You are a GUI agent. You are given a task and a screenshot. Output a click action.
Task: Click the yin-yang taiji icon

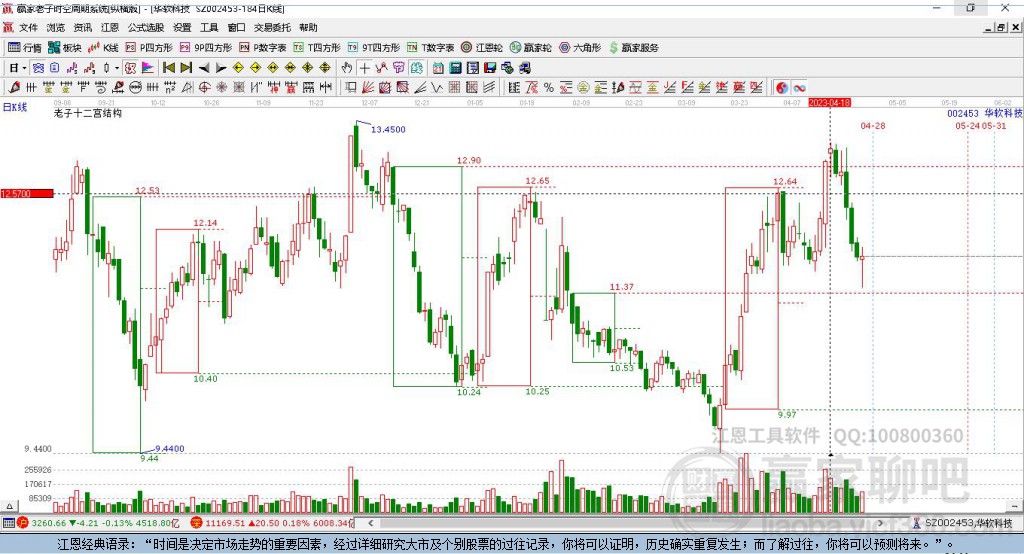[782, 88]
